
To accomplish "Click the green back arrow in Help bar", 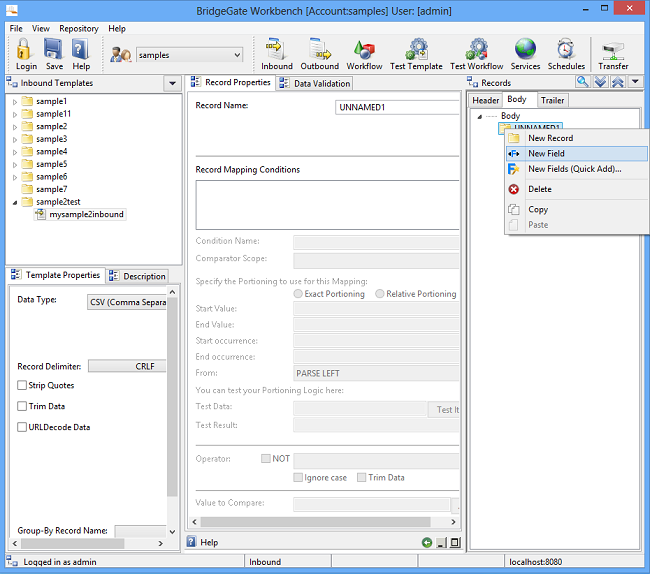I will pos(427,543).
